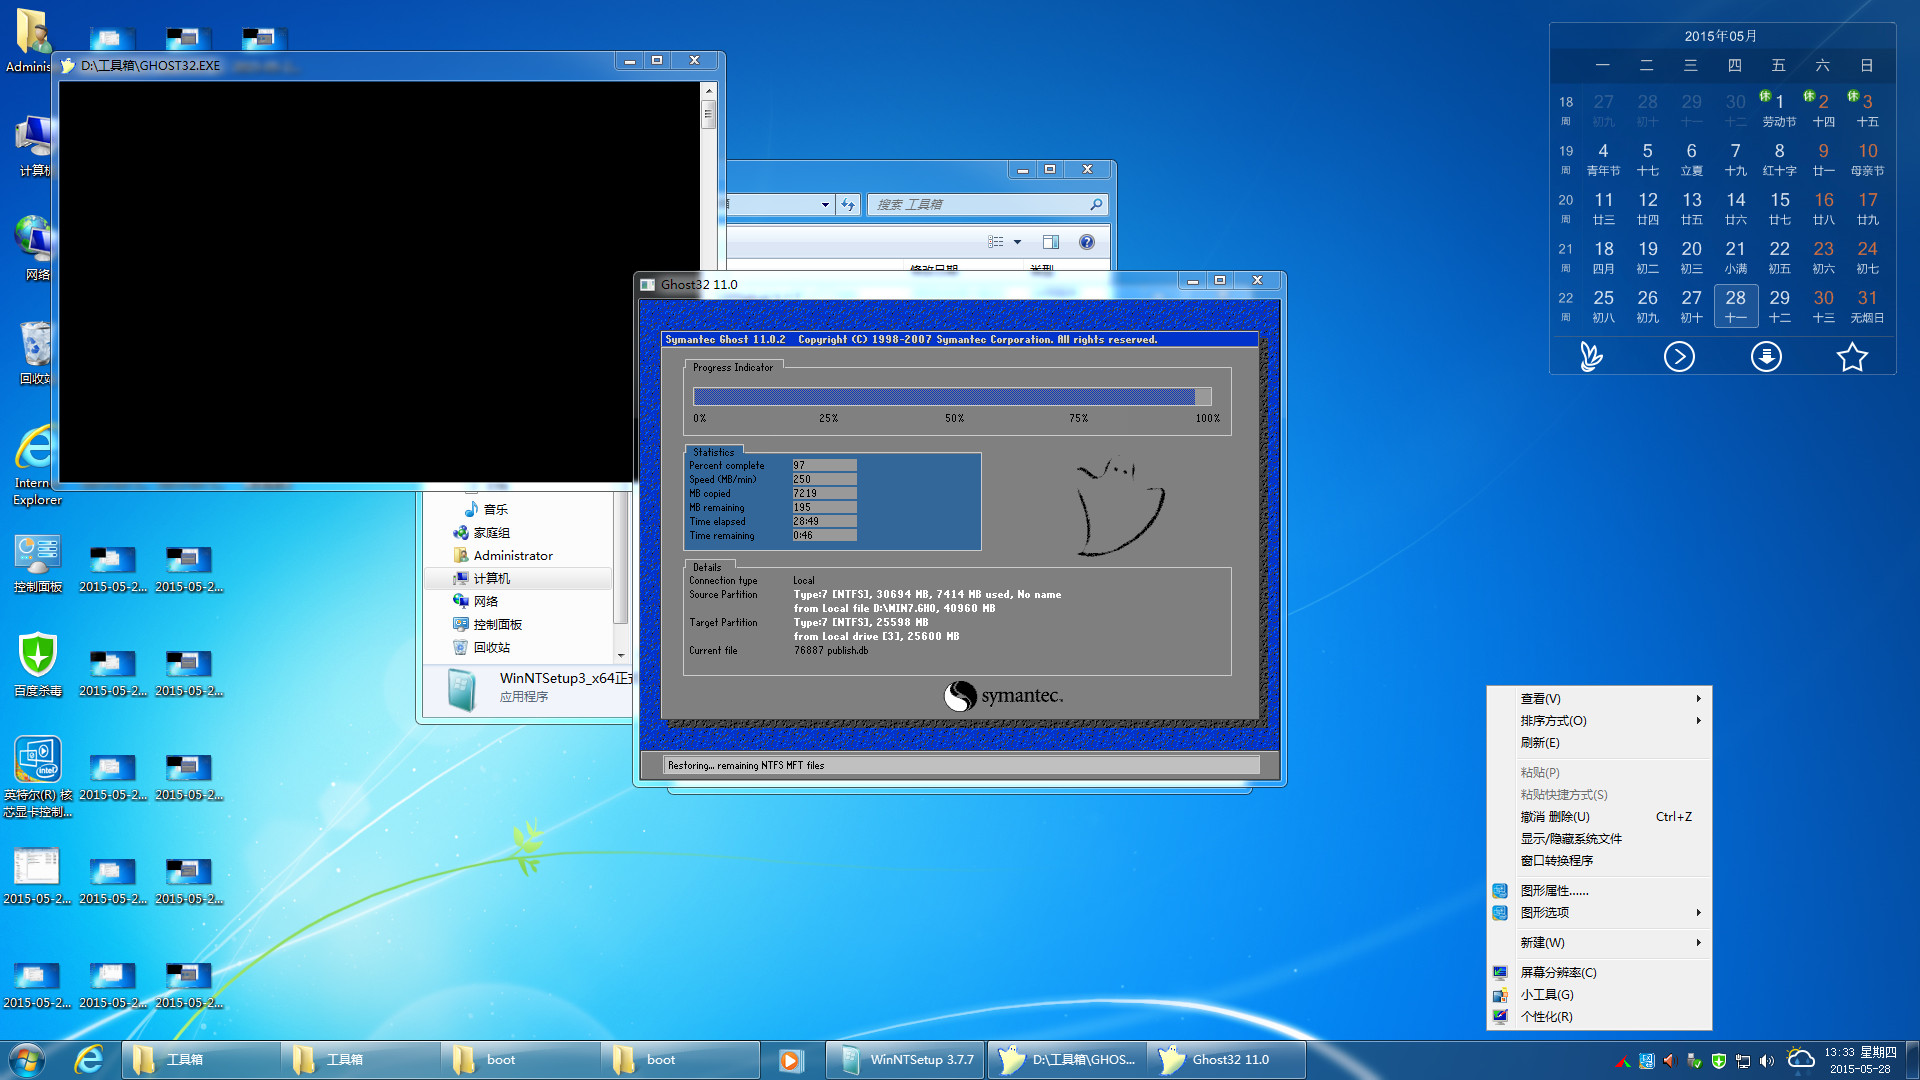Click the network tray icon
Screen dimensions: 1920x1080
pyautogui.click(x=1743, y=1061)
